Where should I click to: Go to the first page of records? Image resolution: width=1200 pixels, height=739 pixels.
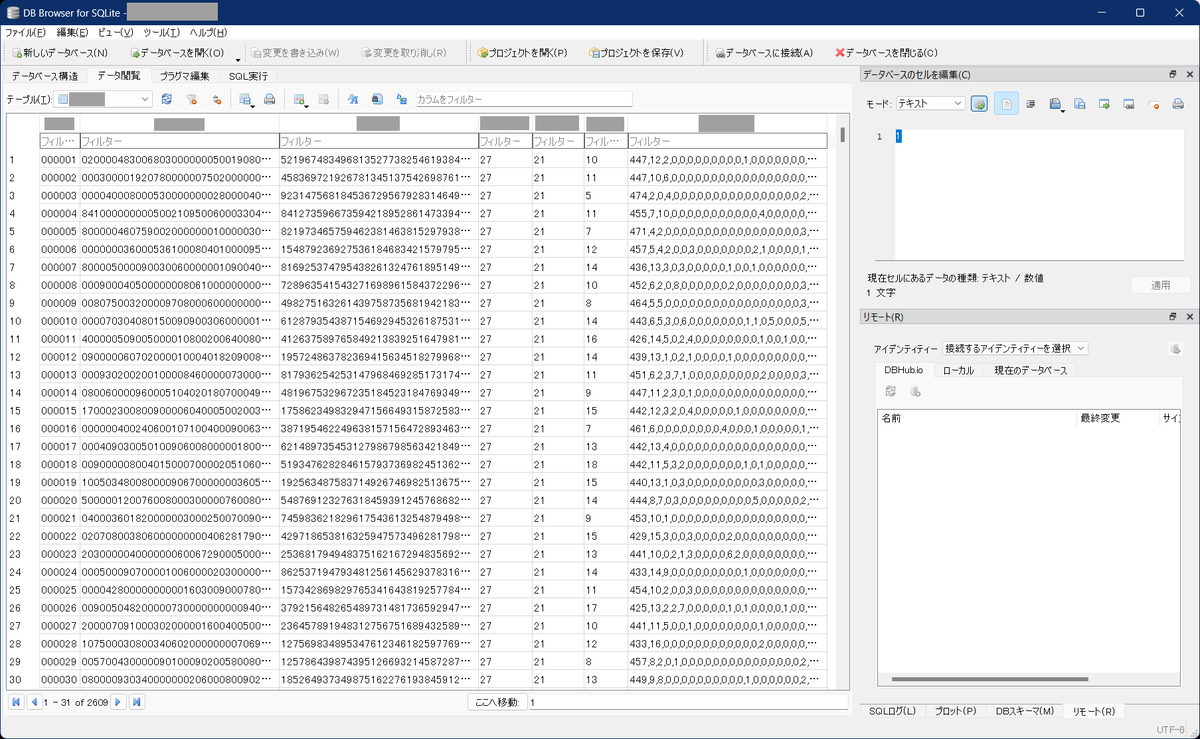pyautogui.click(x=16, y=702)
